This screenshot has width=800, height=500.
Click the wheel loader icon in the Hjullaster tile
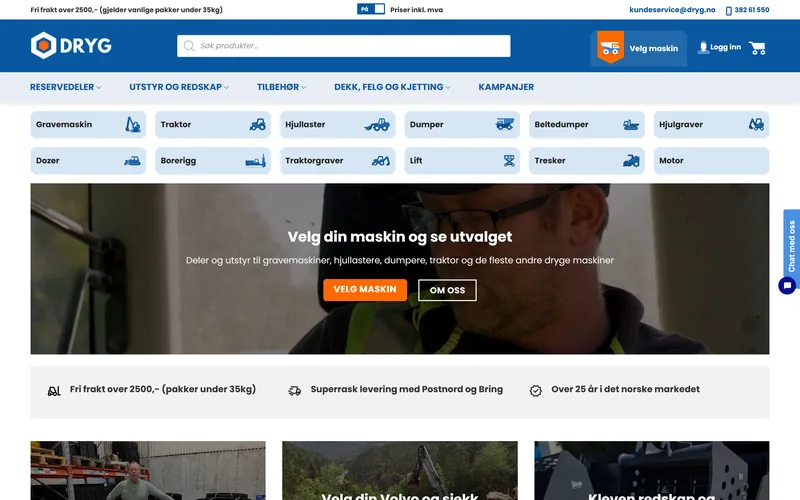tap(377, 124)
